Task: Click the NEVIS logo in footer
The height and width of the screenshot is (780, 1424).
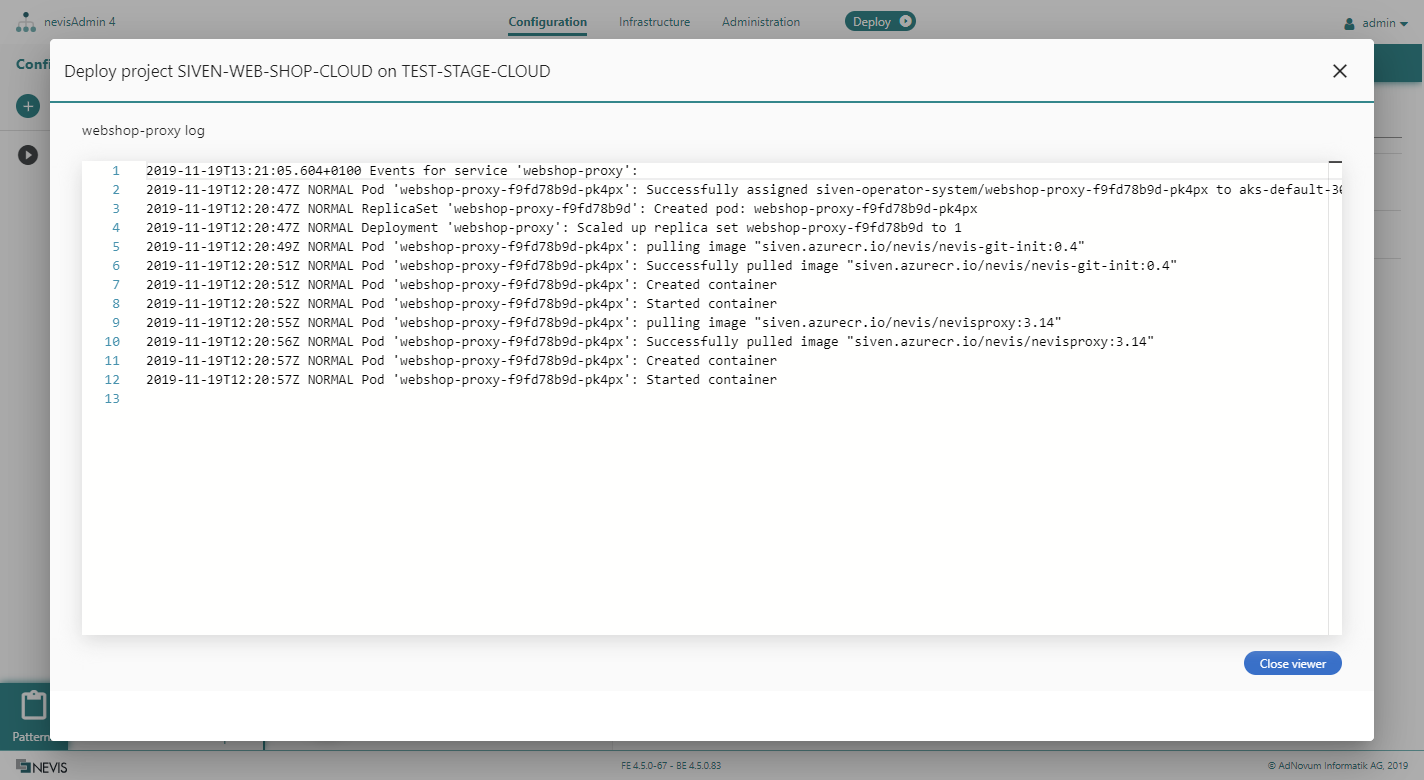Action: pyautogui.click(x=42, y=767)
